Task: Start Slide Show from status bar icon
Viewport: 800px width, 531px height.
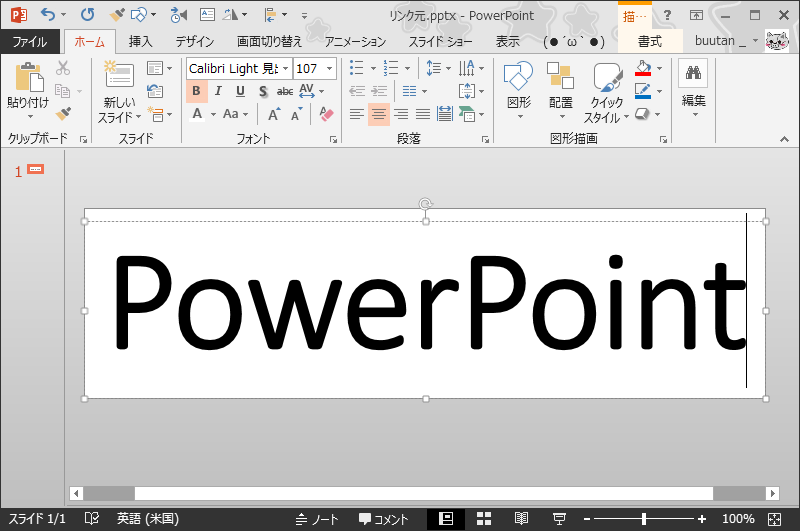Action: click(559, 519)
